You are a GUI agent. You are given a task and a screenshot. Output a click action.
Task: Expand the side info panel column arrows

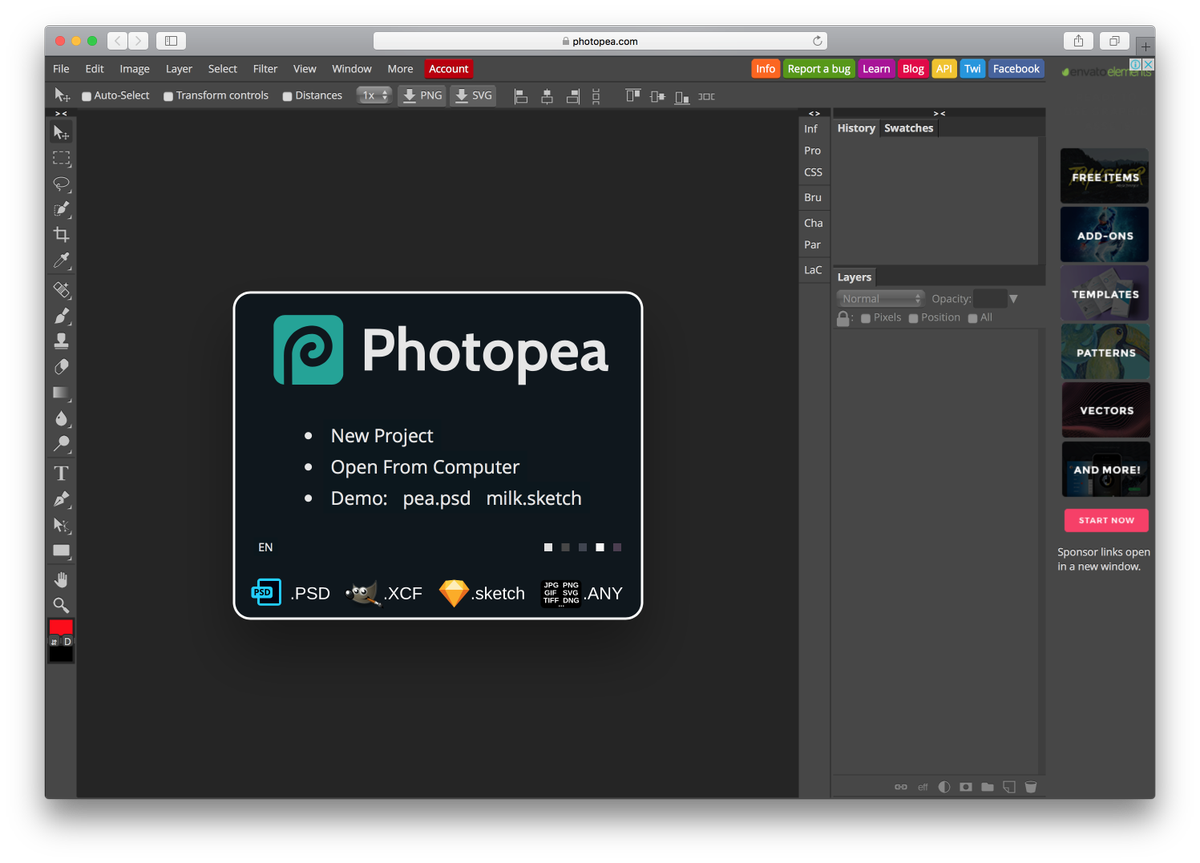[x=814, y=114]
